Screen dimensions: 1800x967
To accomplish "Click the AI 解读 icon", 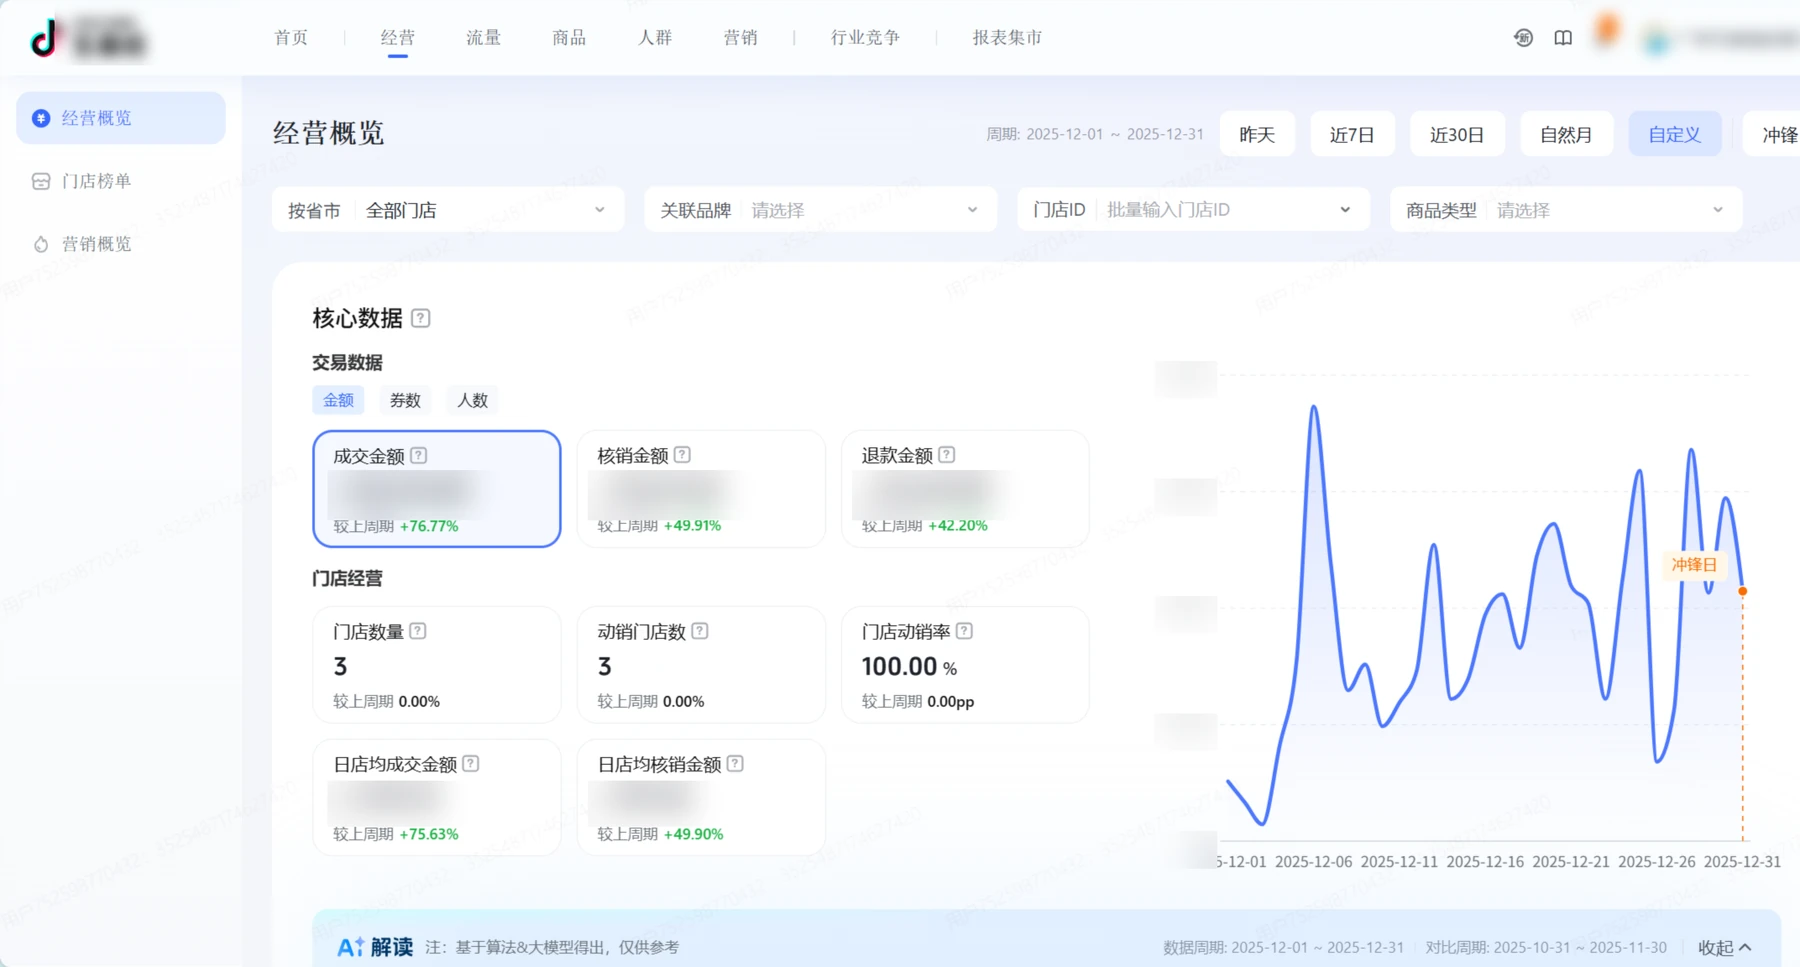I will point(350,947).
